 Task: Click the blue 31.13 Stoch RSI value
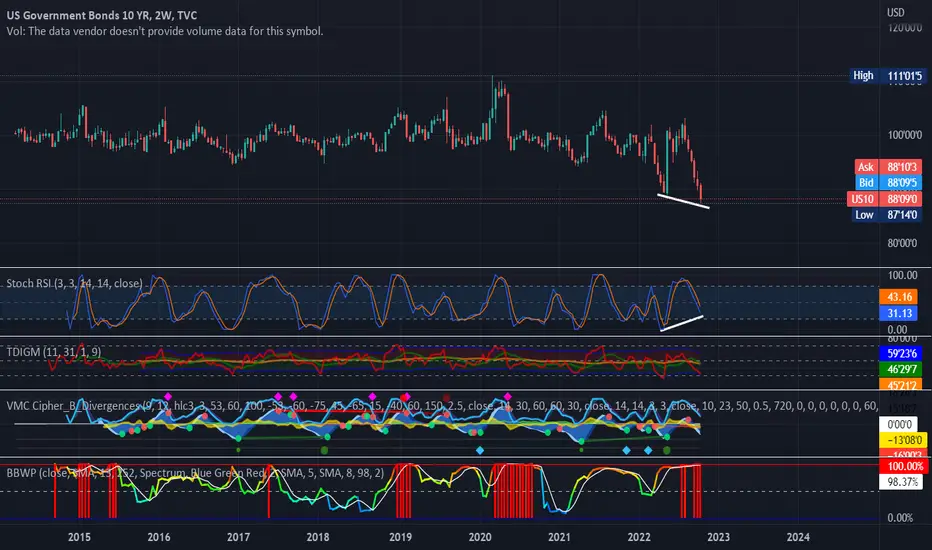[x=899, y=313]
